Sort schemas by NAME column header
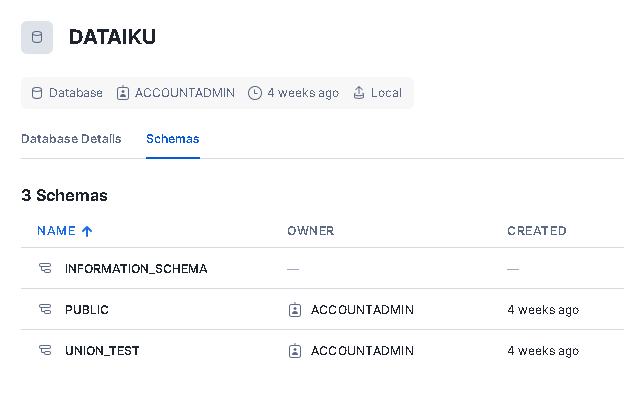Viewport: 624px width, 400px height. click(x=56, y=231)
